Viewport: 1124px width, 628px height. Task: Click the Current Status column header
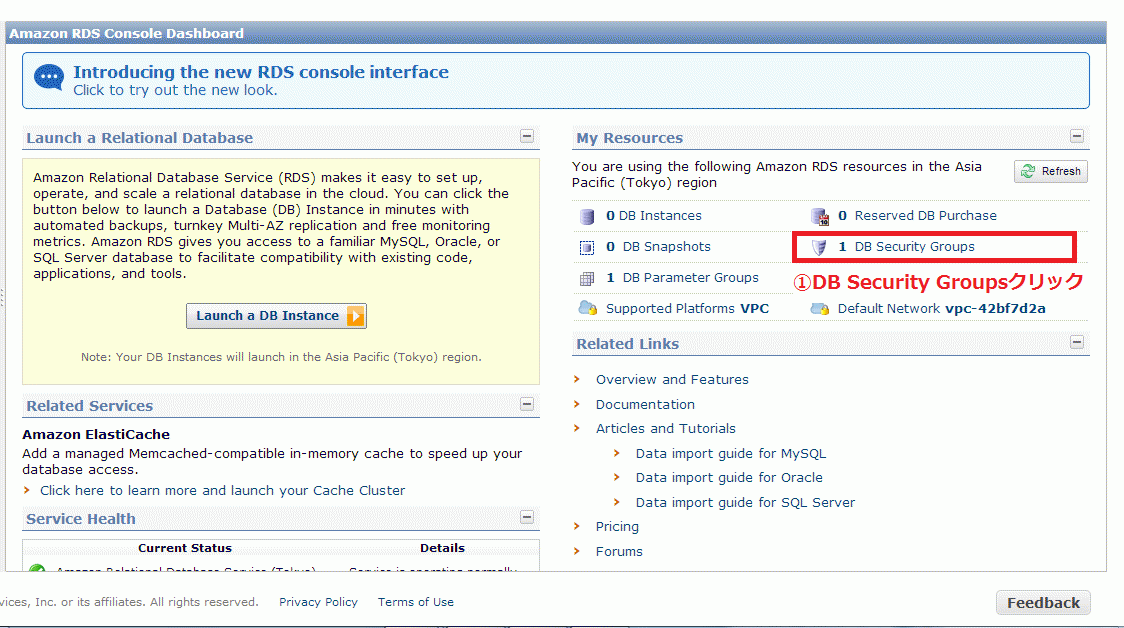pos(185,548)
